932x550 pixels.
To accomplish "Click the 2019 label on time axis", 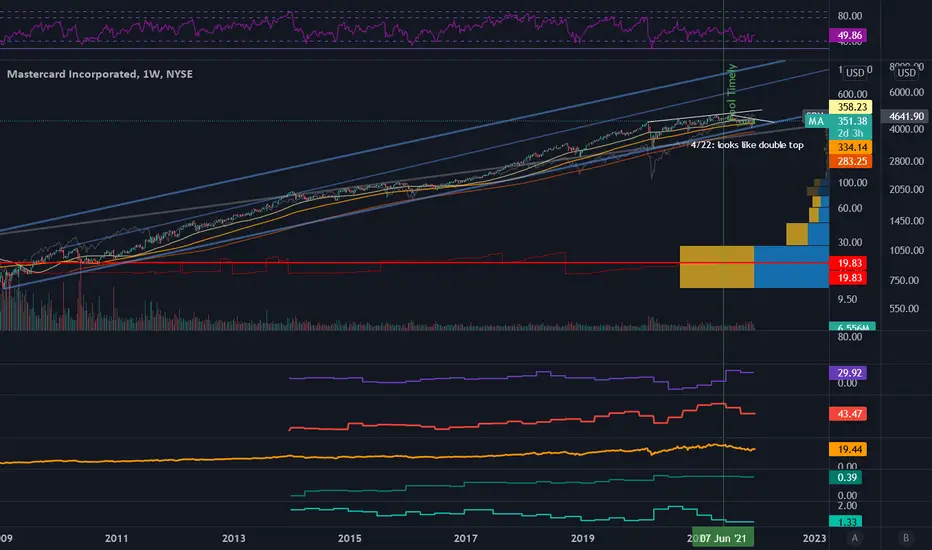I will point(582,538).
